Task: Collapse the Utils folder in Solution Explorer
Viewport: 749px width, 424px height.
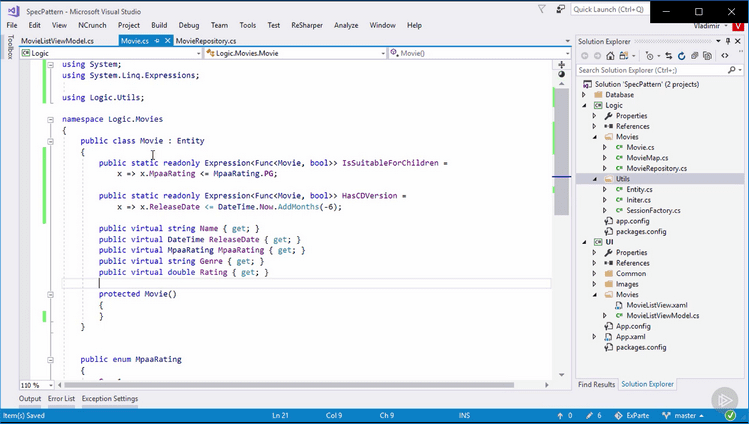Action: click(595, 179)
